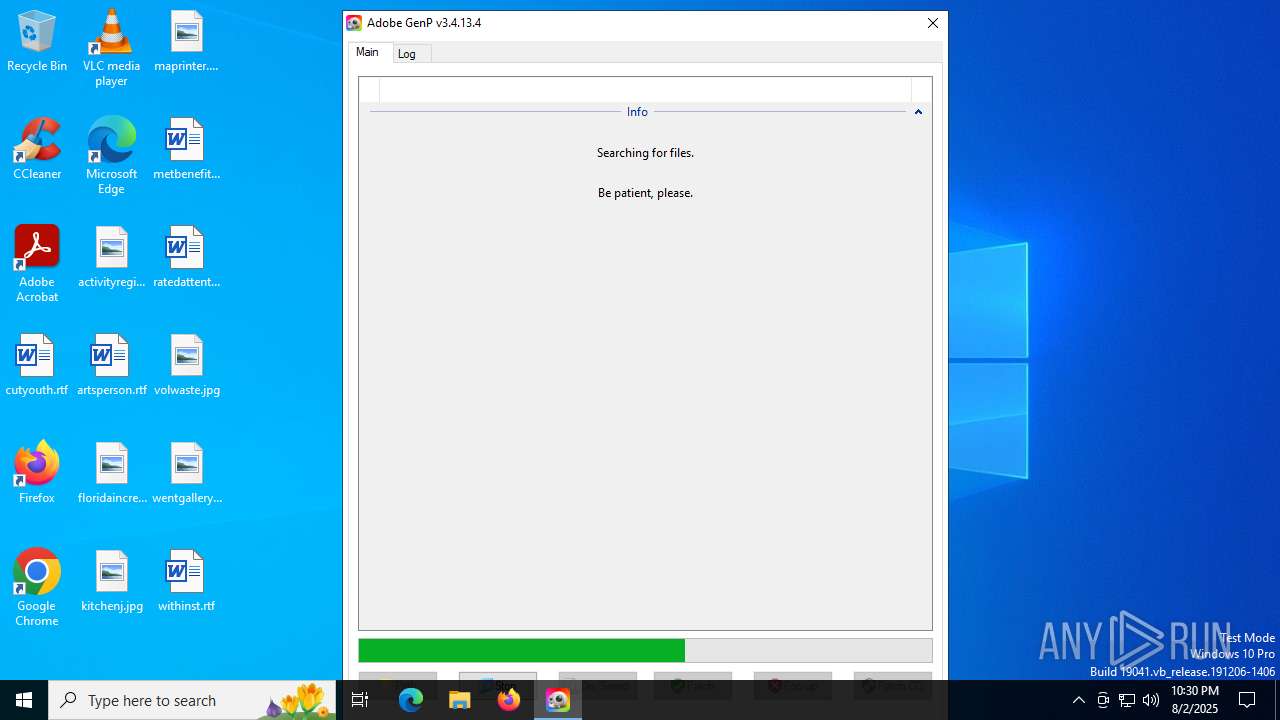Open File Explorer from the taskbar
The image size is (1280, 720).
tap(460, 700)
